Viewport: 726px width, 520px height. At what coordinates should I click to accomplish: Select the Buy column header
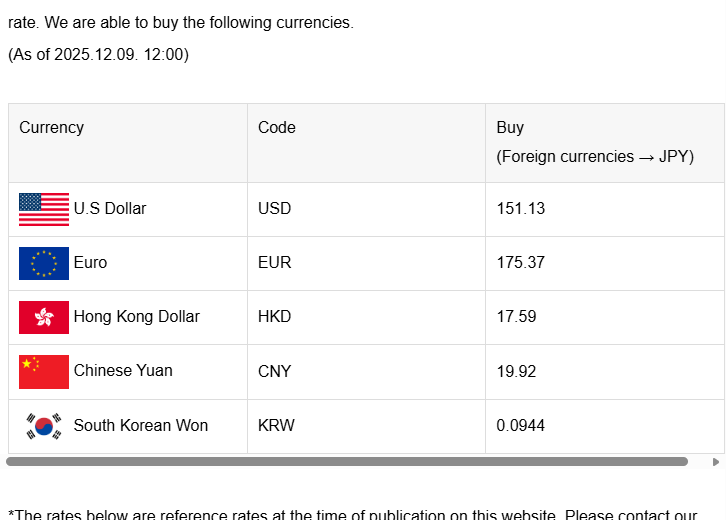[510, 128]
